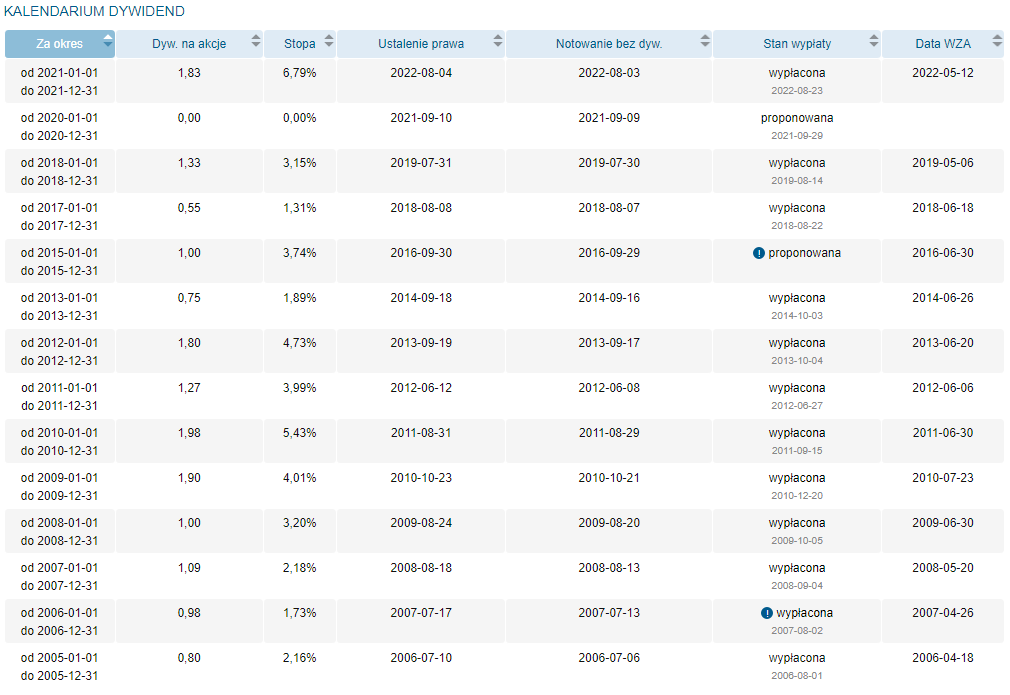Viewport: 1010px width, 695px height.
Task: Click sort arrows on Za okres column
Action: coord(108,42)
